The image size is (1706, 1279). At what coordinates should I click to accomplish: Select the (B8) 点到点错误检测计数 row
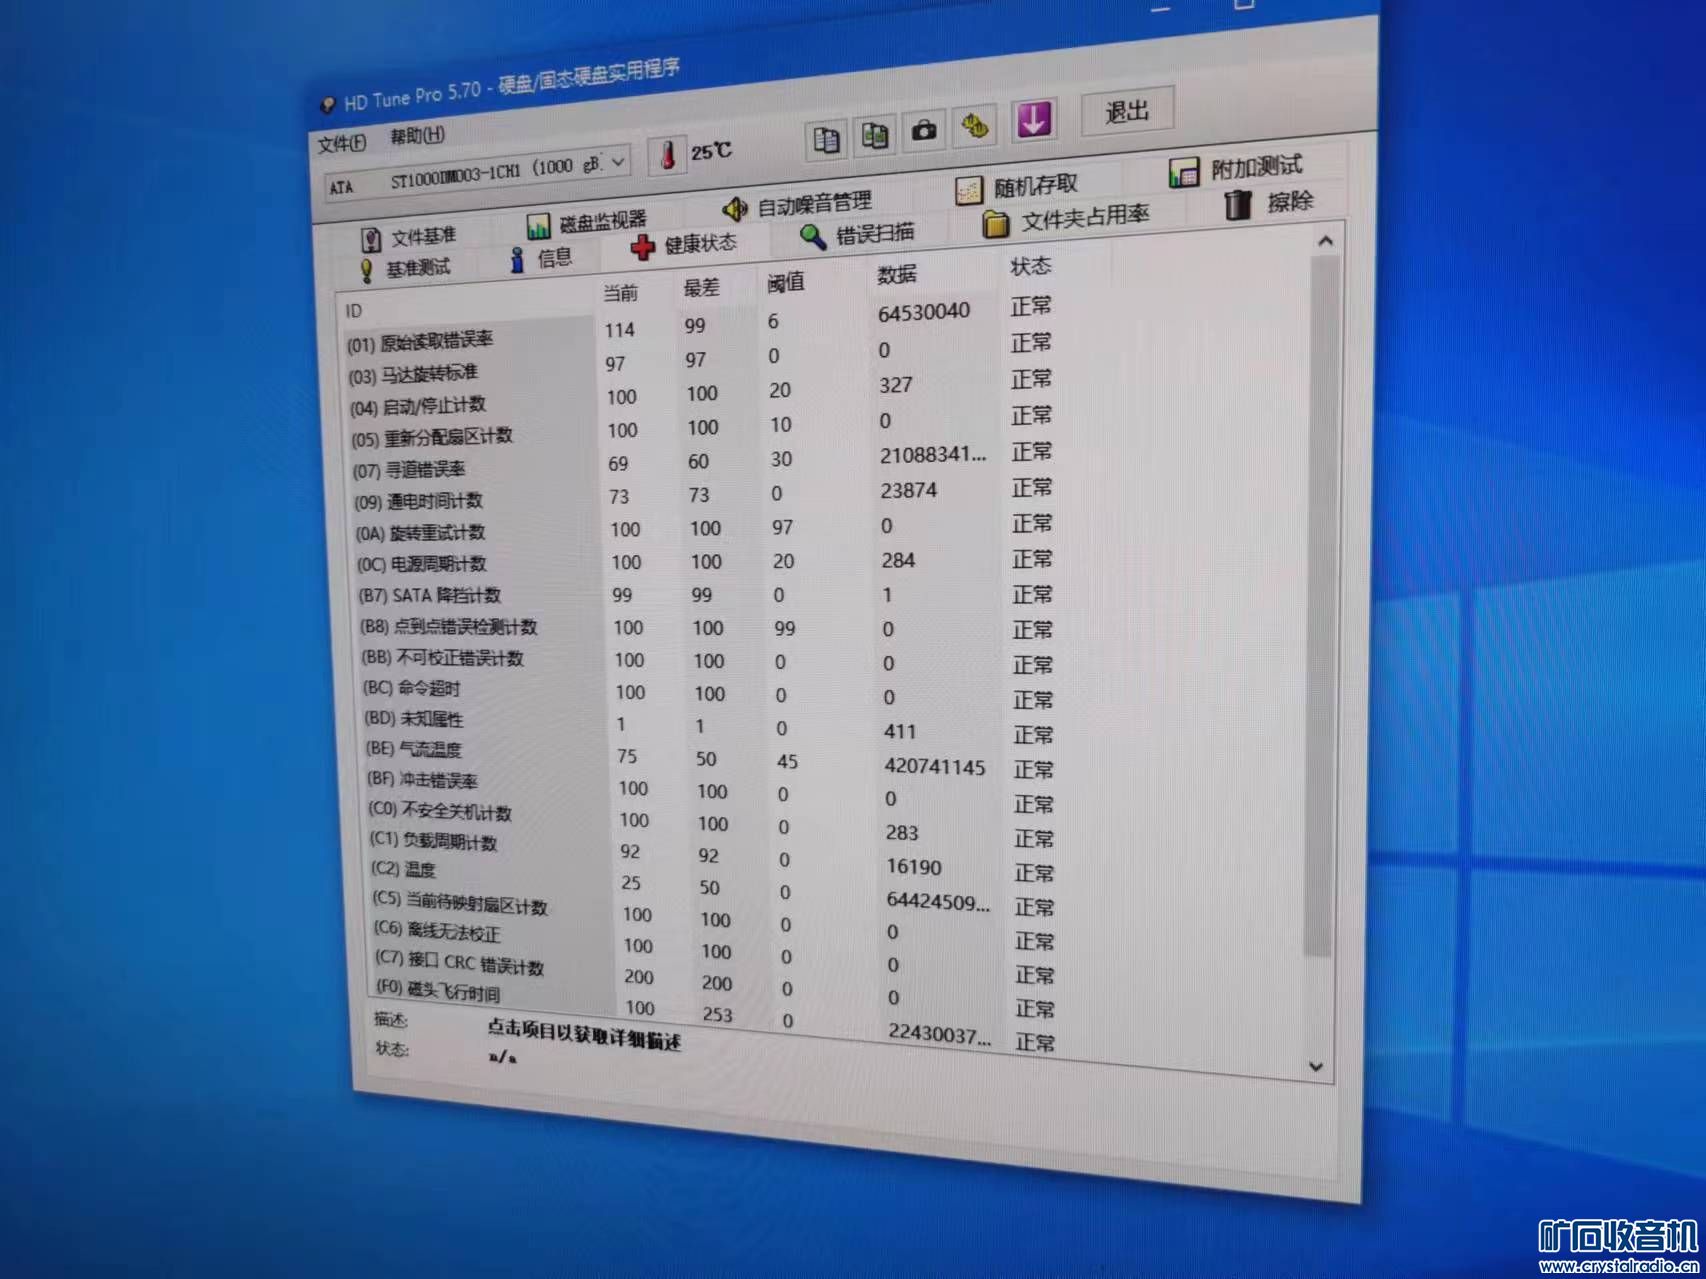point(708,628)
